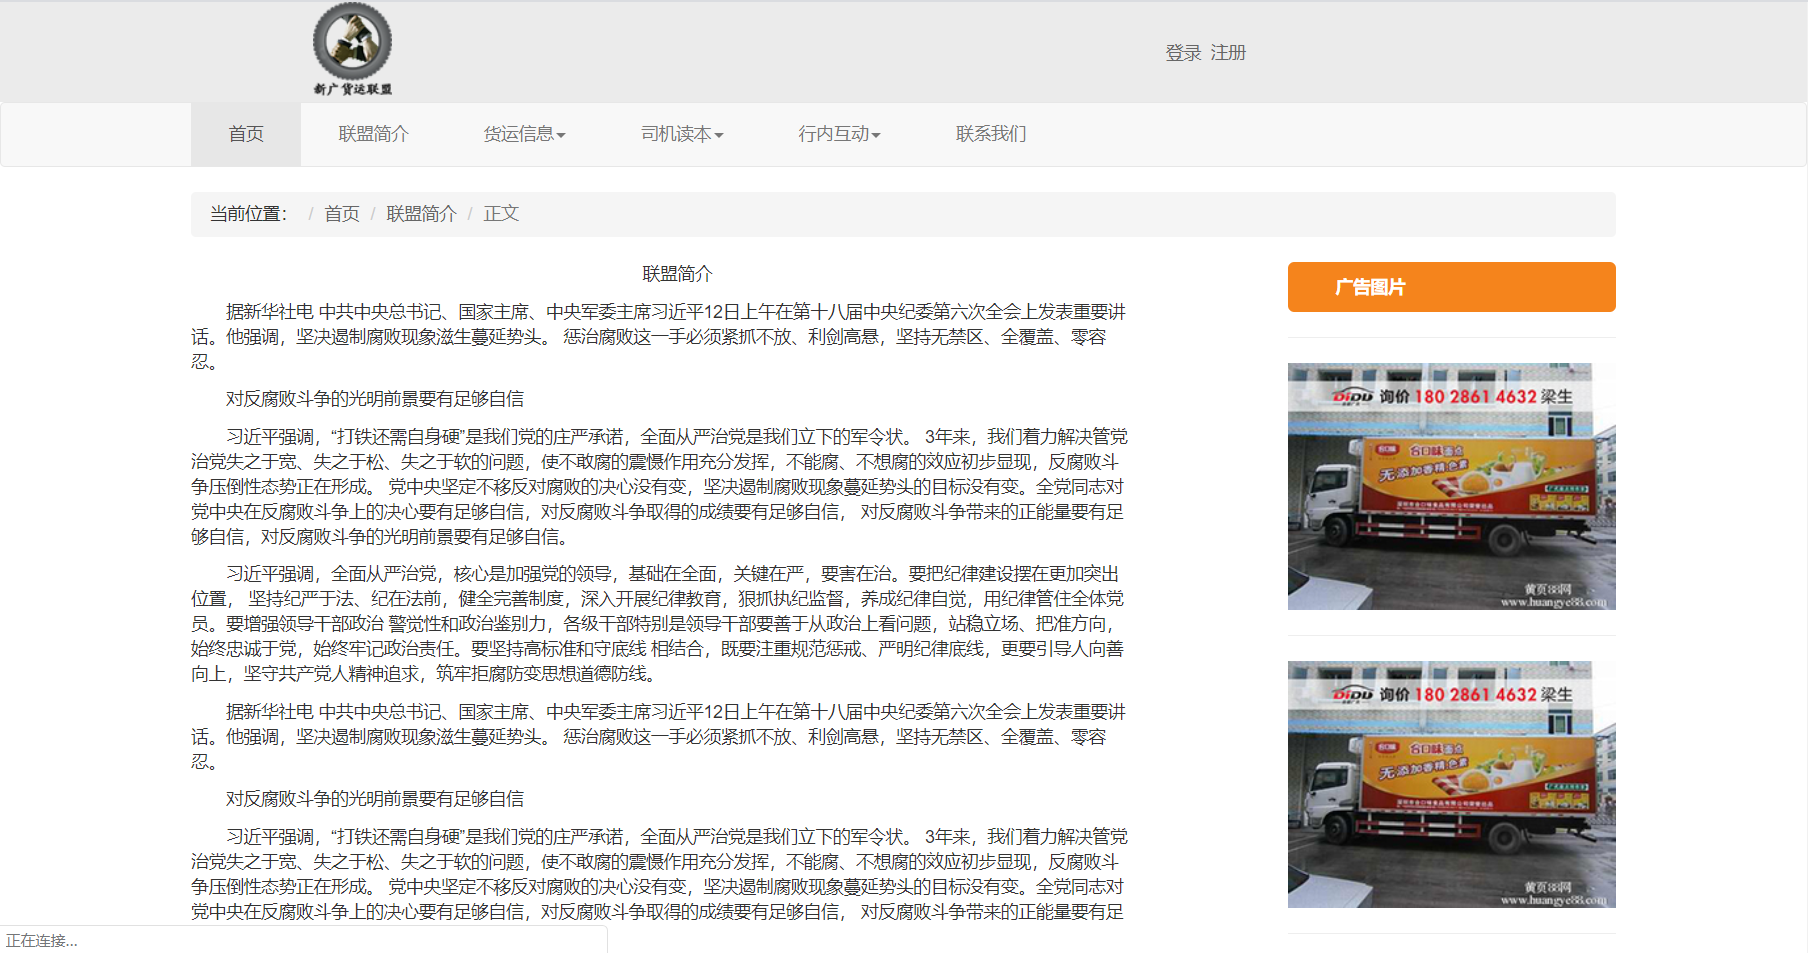The width and height of the screenshot is (1808, 953).
Task: Go to 联盟简介 in the navigation bar
Action: coord(373,134)
